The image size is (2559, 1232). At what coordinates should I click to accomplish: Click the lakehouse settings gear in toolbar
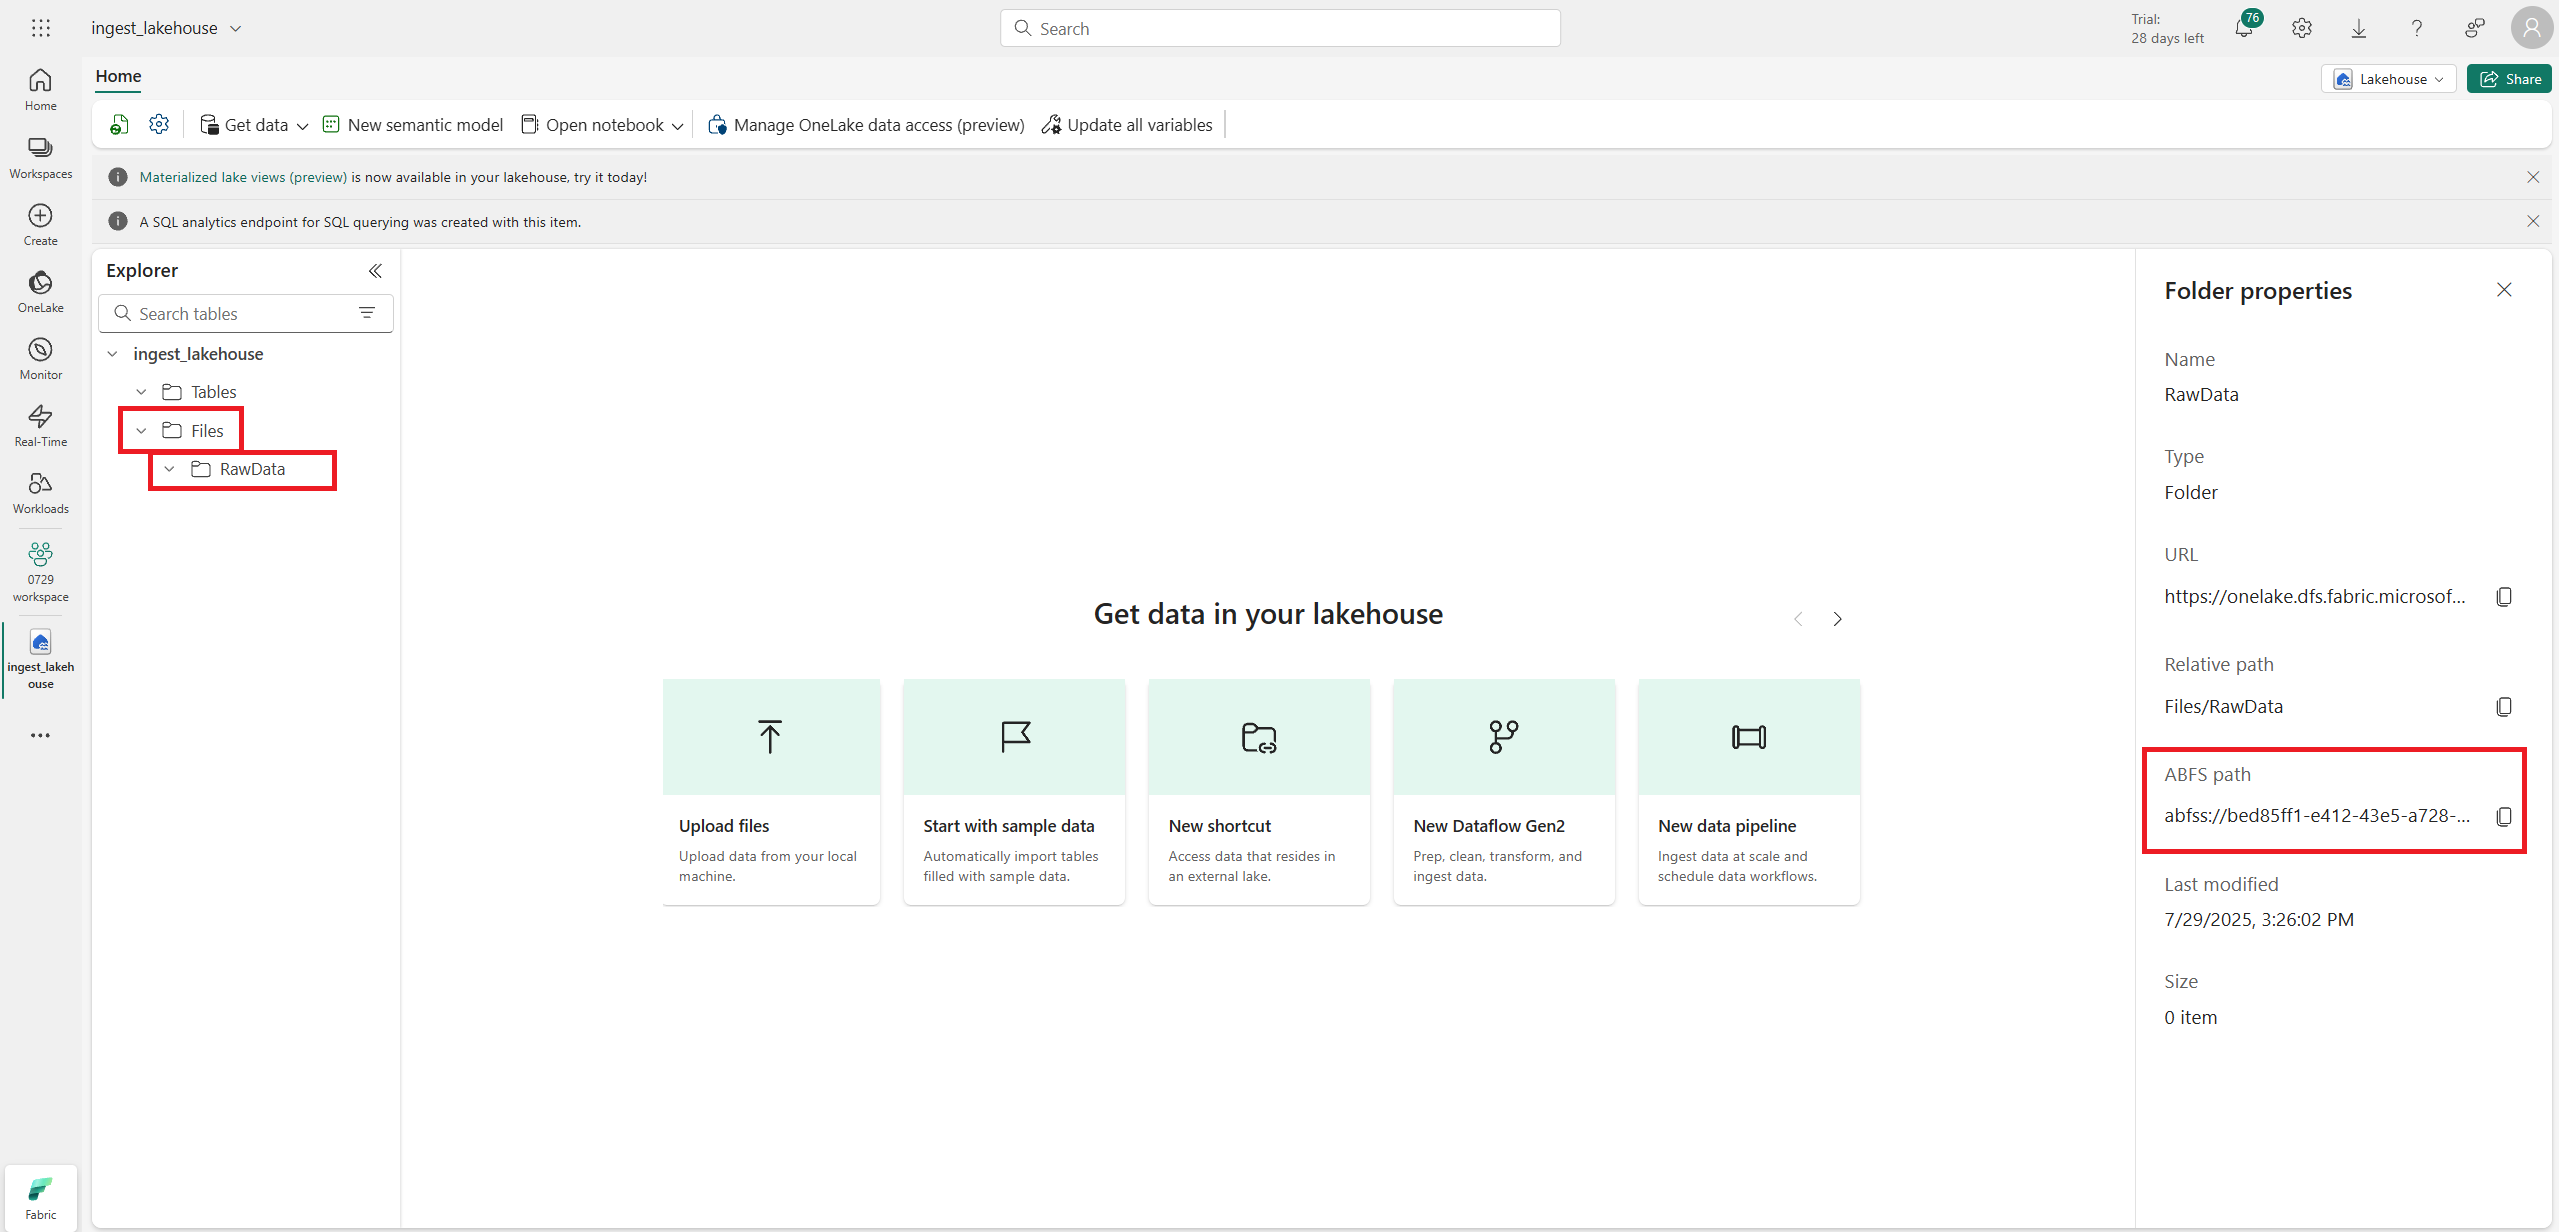pos(159,124)
